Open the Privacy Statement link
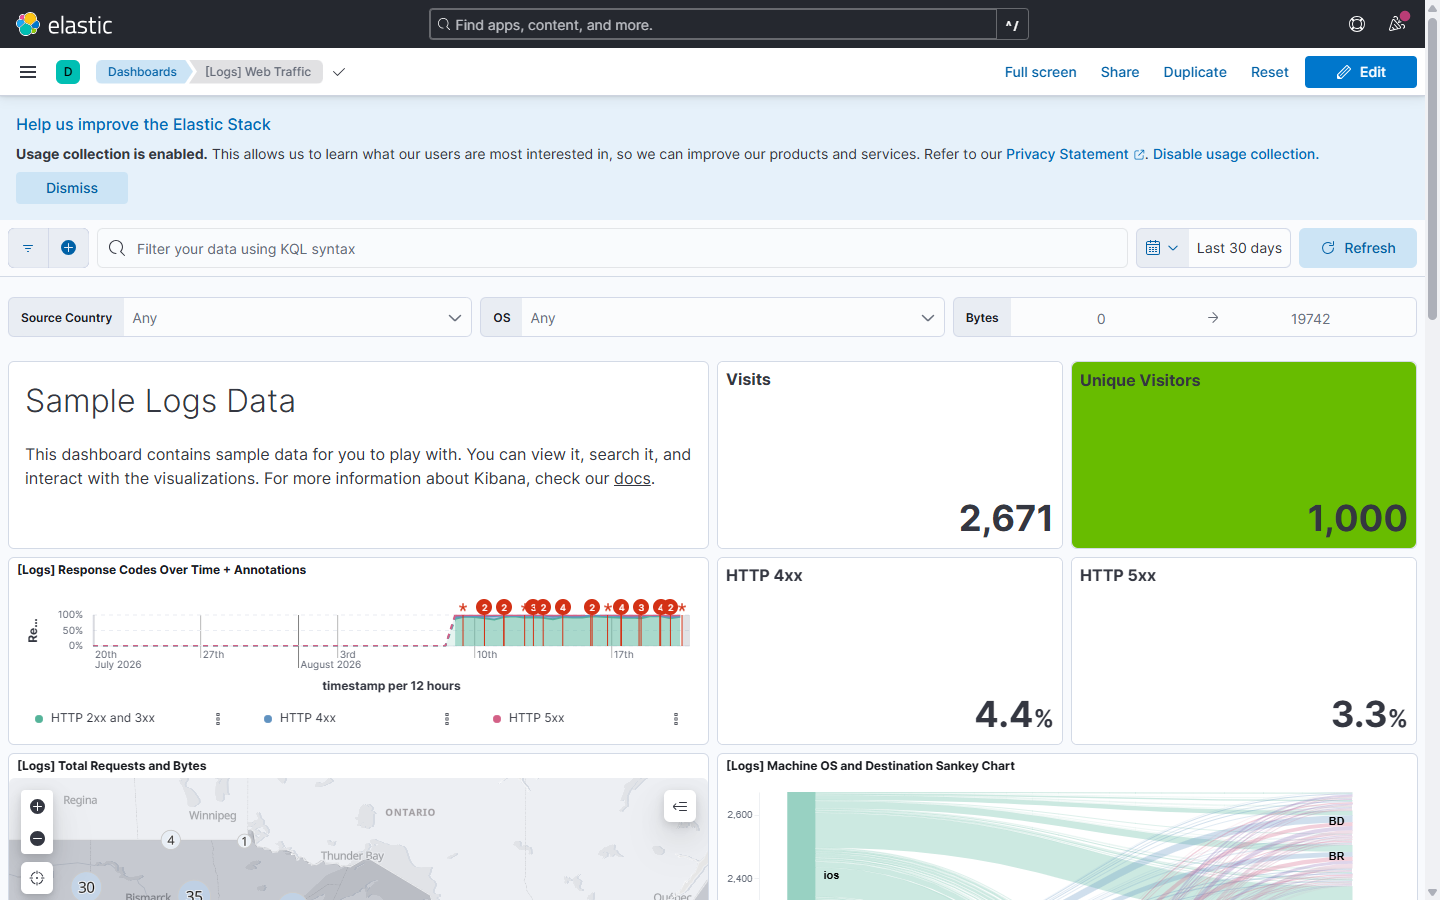Image resolution: width=1440 pixels, height=900 pixels. [1075, 154]
